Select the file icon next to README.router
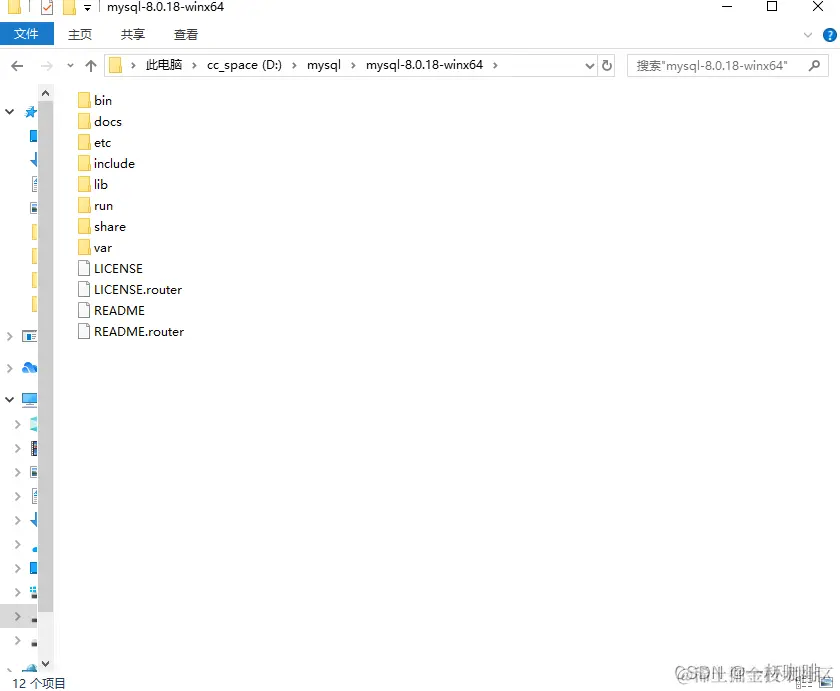The height and width of the screenshot is (691, 840). pyautogui.click(x=84, y=332)
